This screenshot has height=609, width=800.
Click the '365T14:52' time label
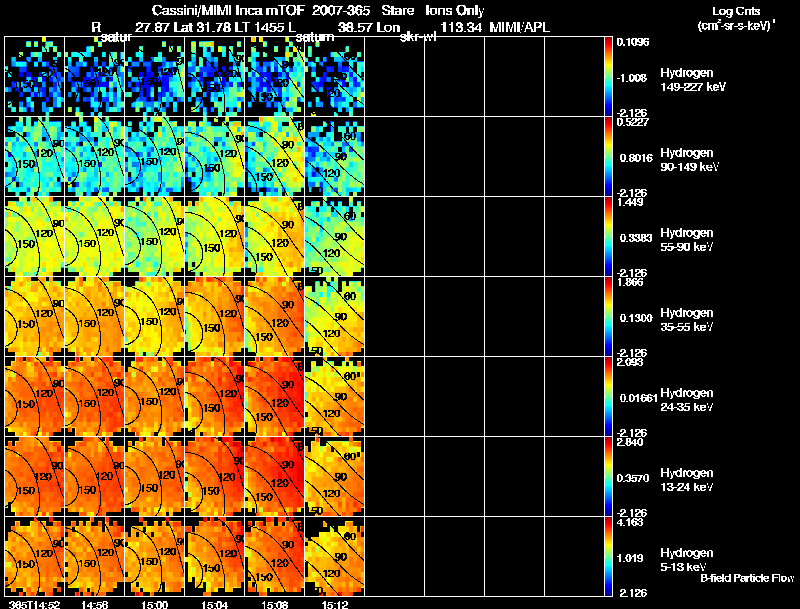[x=35, y=605]
